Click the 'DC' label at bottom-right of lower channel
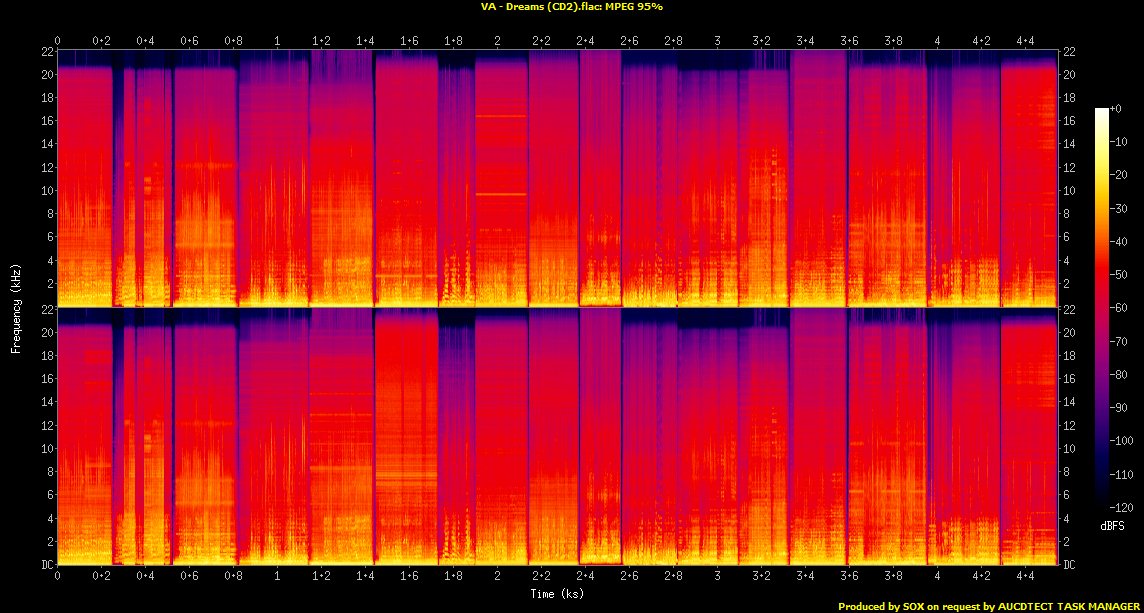 (x=1069, y=565)
